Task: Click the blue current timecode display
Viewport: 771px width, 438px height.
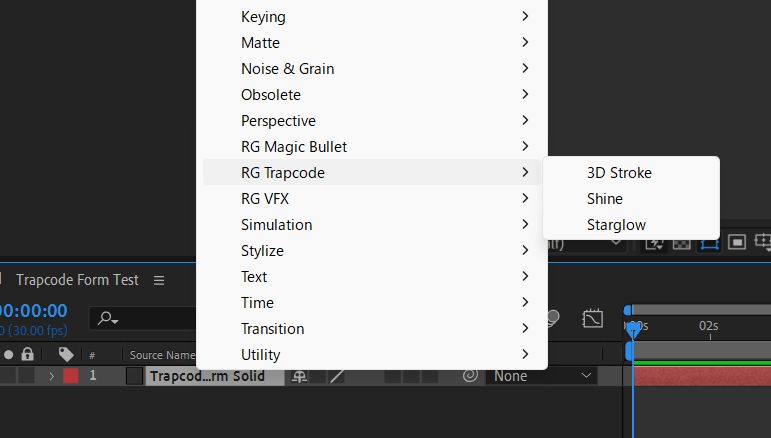Action: tap(33, 311)
